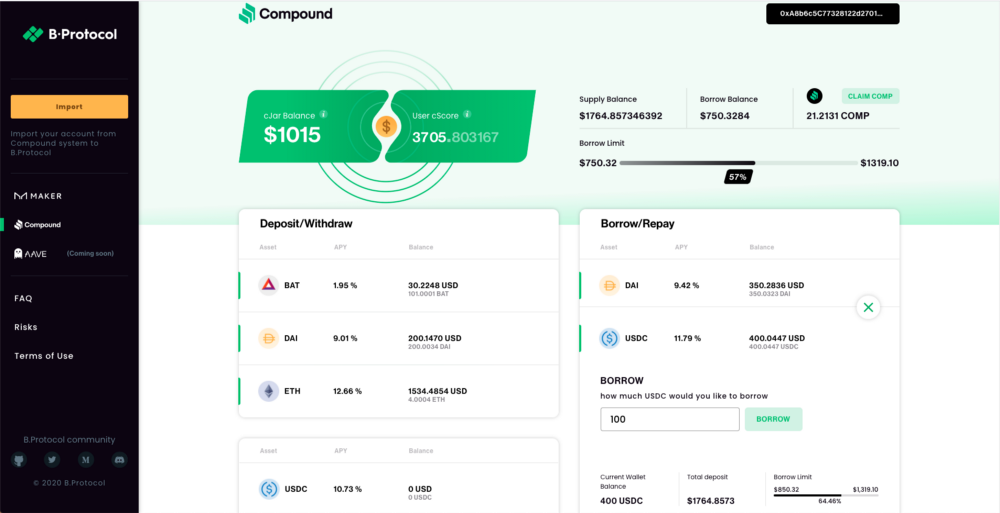Open the Medium community icon
Image resolution: width=1000 pixels, height=513 pixels.
86,459
